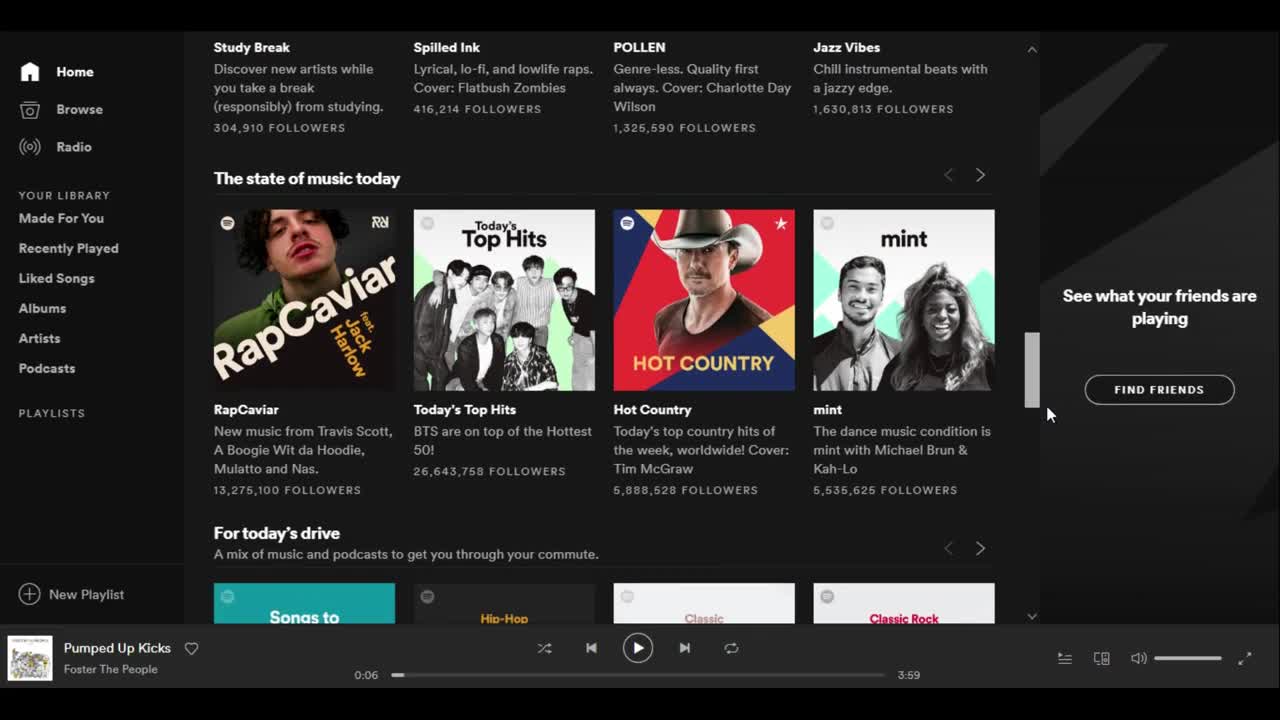This screenshot has height=720, width=1280.
Task: Open the RapCaviar title link
Action: pyautogui.click(x=246, y=410)
